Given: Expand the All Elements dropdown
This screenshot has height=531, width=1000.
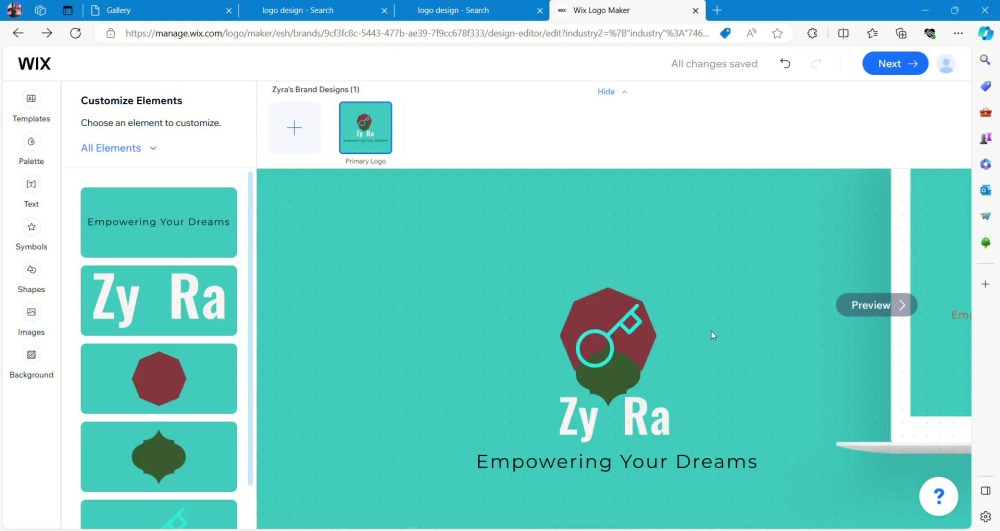Looking at the screenshot, I should [x=119, y=148].
